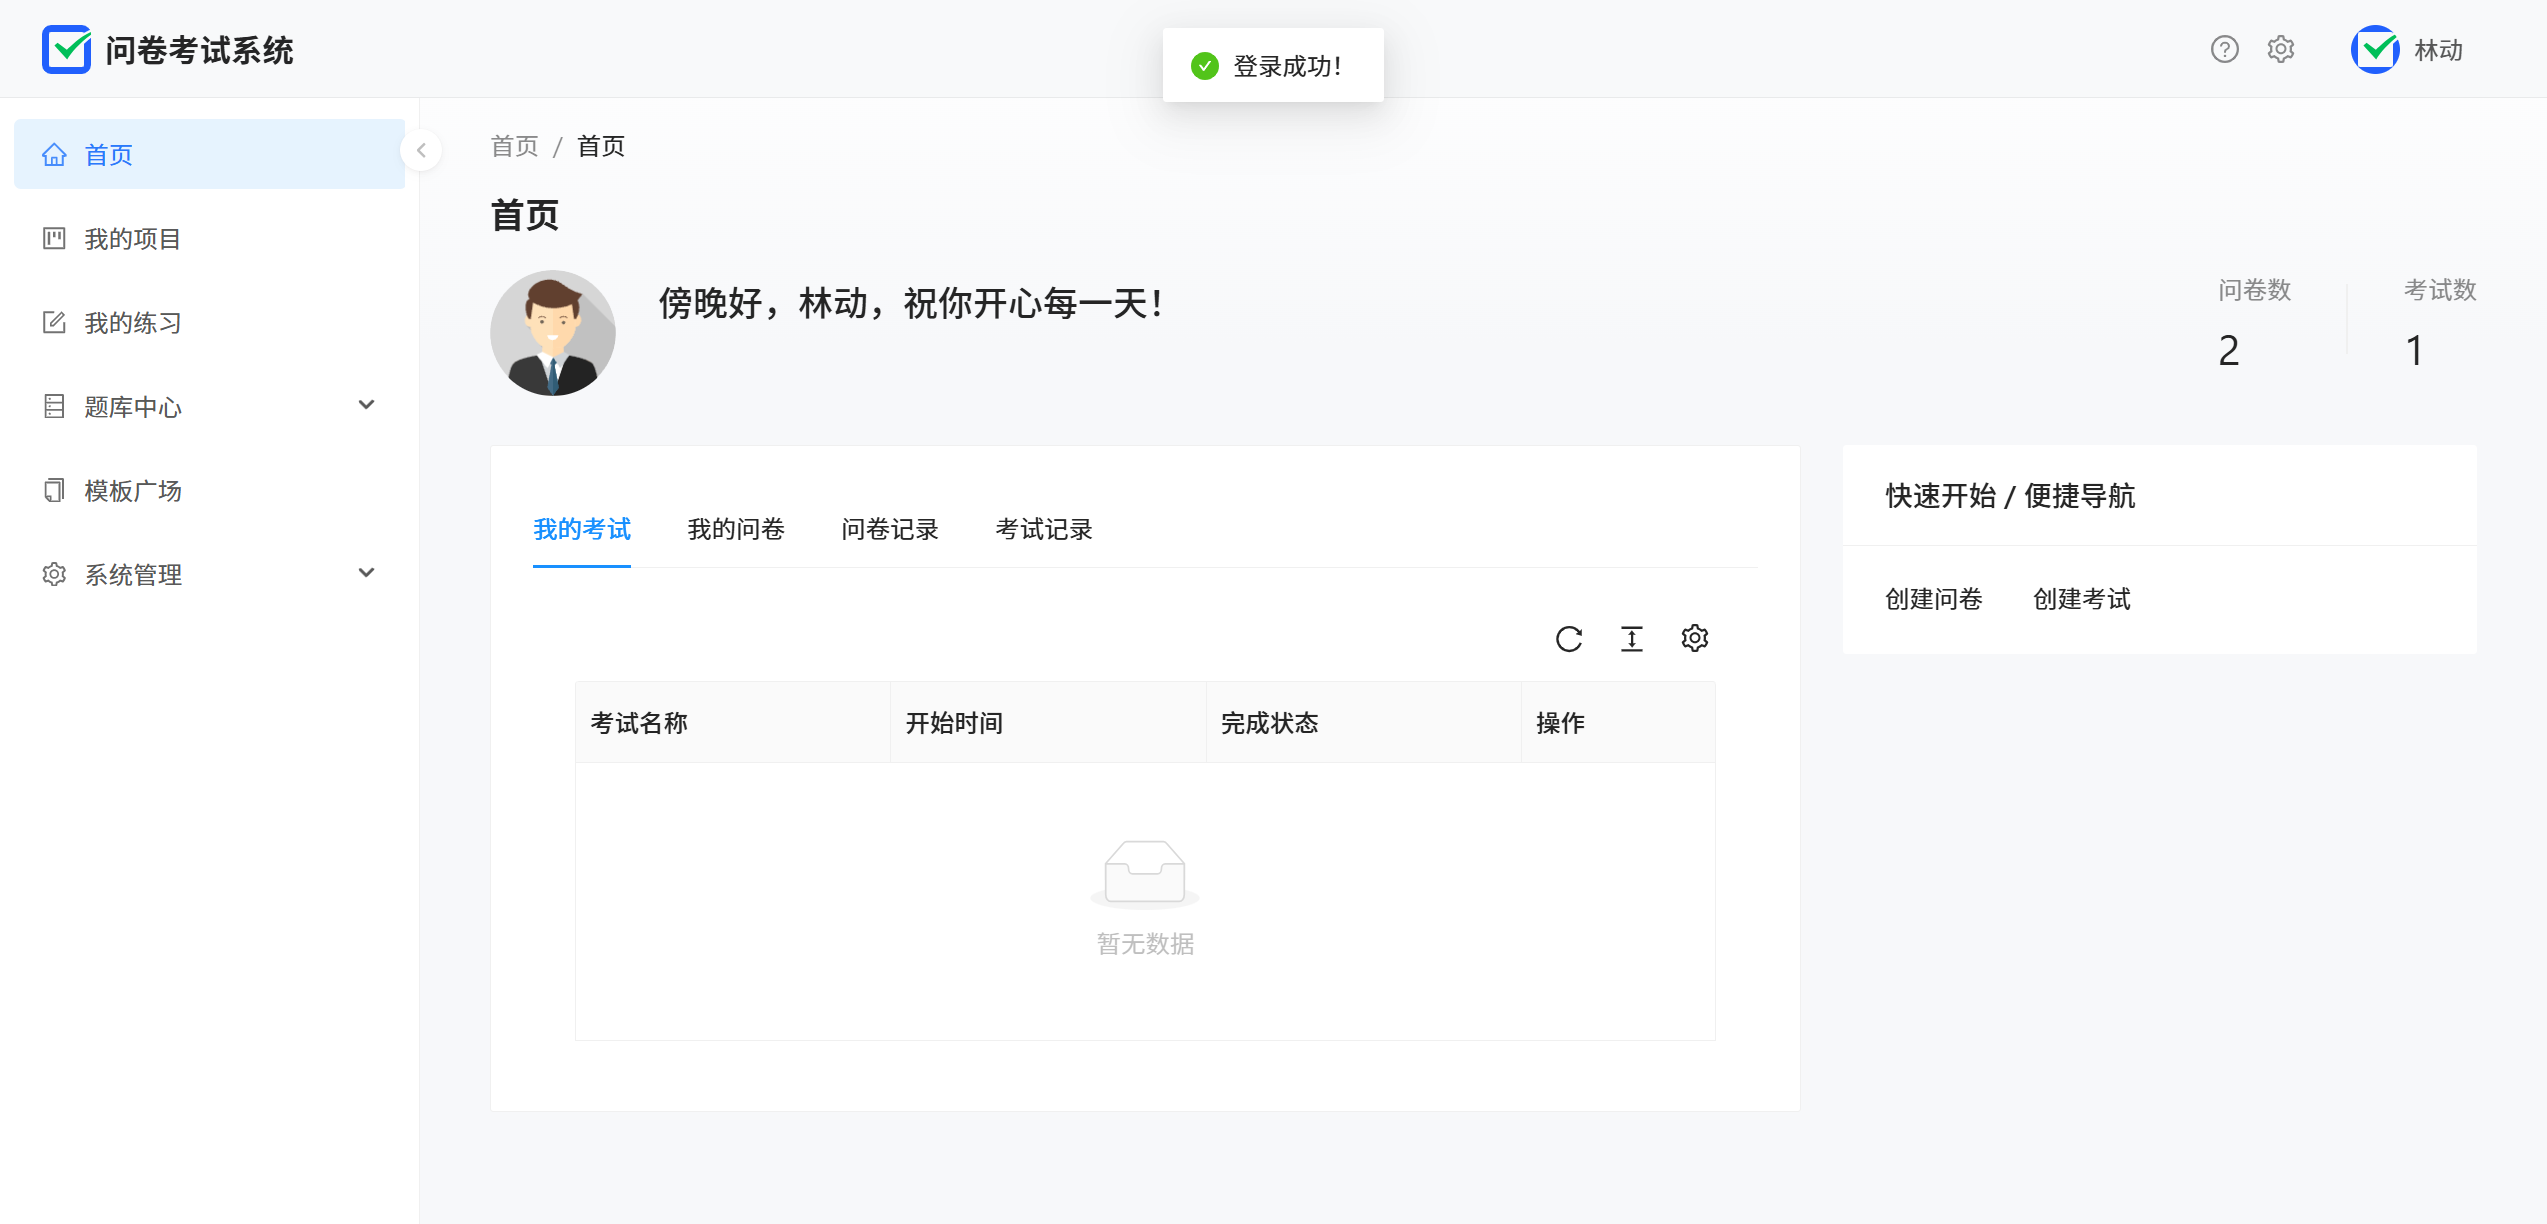The image size is (2547, 1224).
Task: Expand the 系统管理 submenu chevron
Action: (366, 573)
